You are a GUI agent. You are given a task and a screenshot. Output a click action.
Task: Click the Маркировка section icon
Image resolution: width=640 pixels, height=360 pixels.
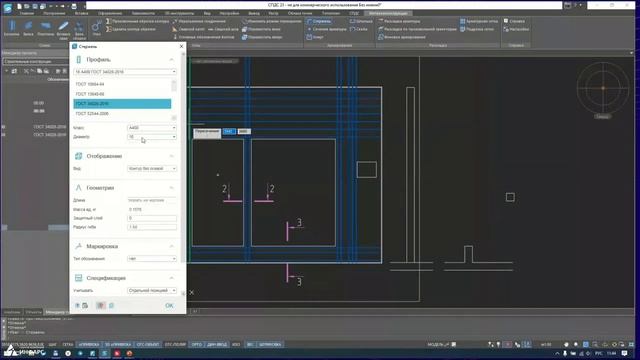(78, 246)
